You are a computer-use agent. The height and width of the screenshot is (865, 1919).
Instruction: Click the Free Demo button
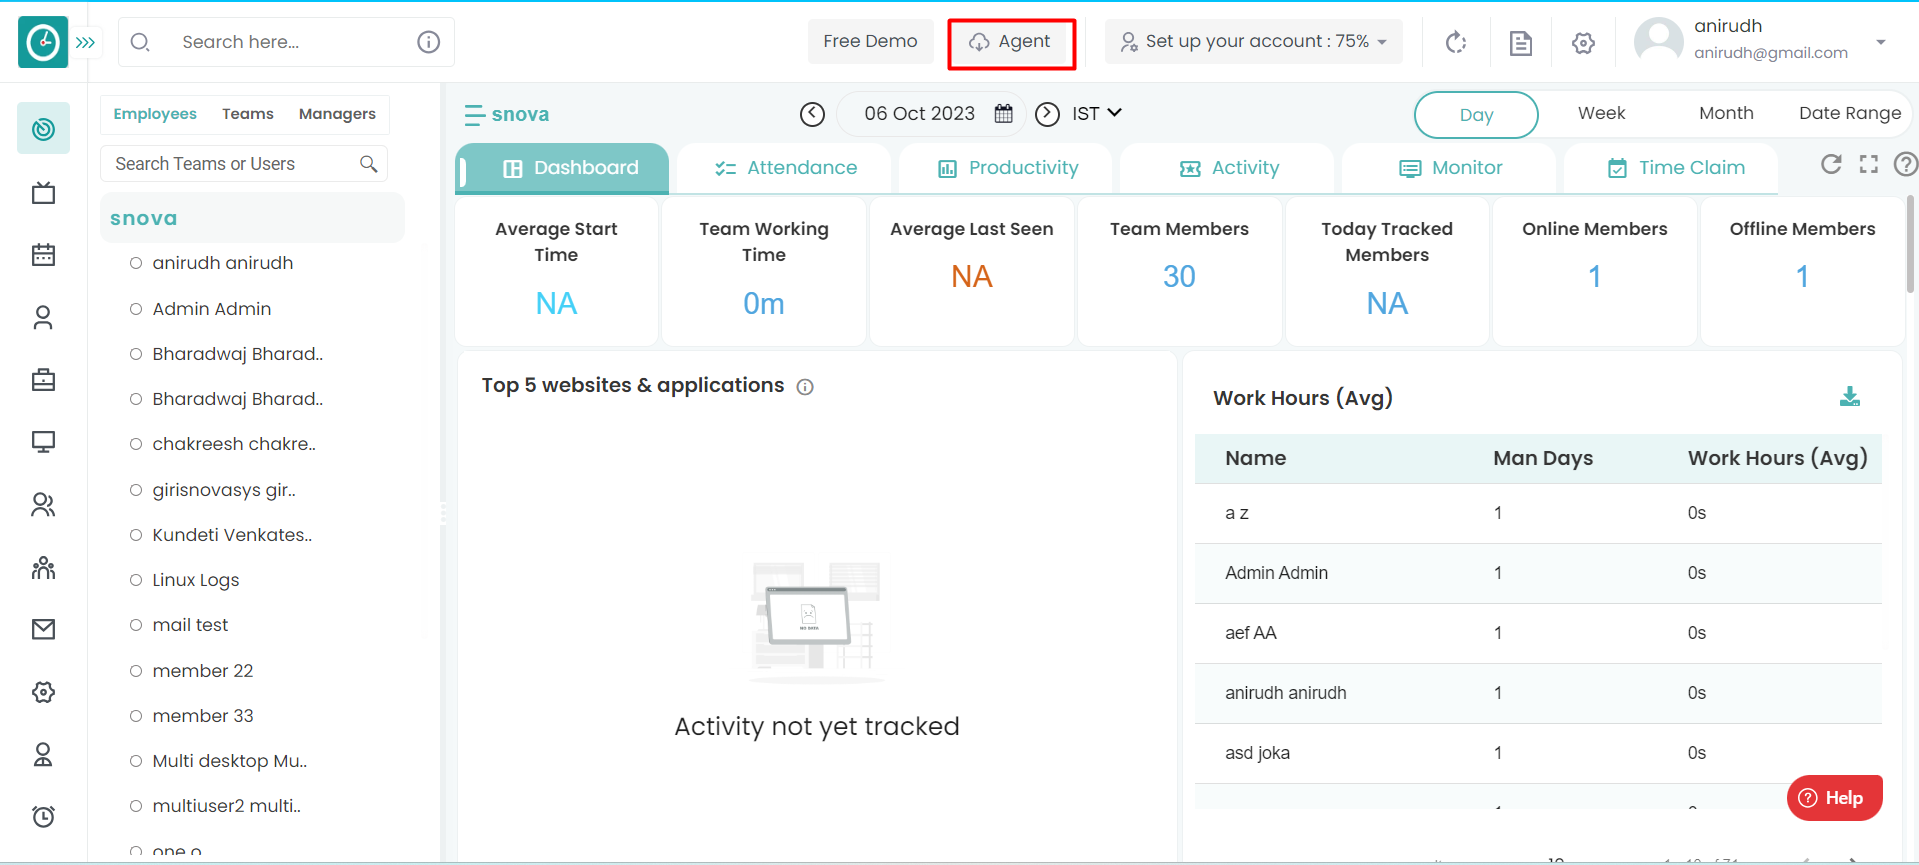coord(870,41)
